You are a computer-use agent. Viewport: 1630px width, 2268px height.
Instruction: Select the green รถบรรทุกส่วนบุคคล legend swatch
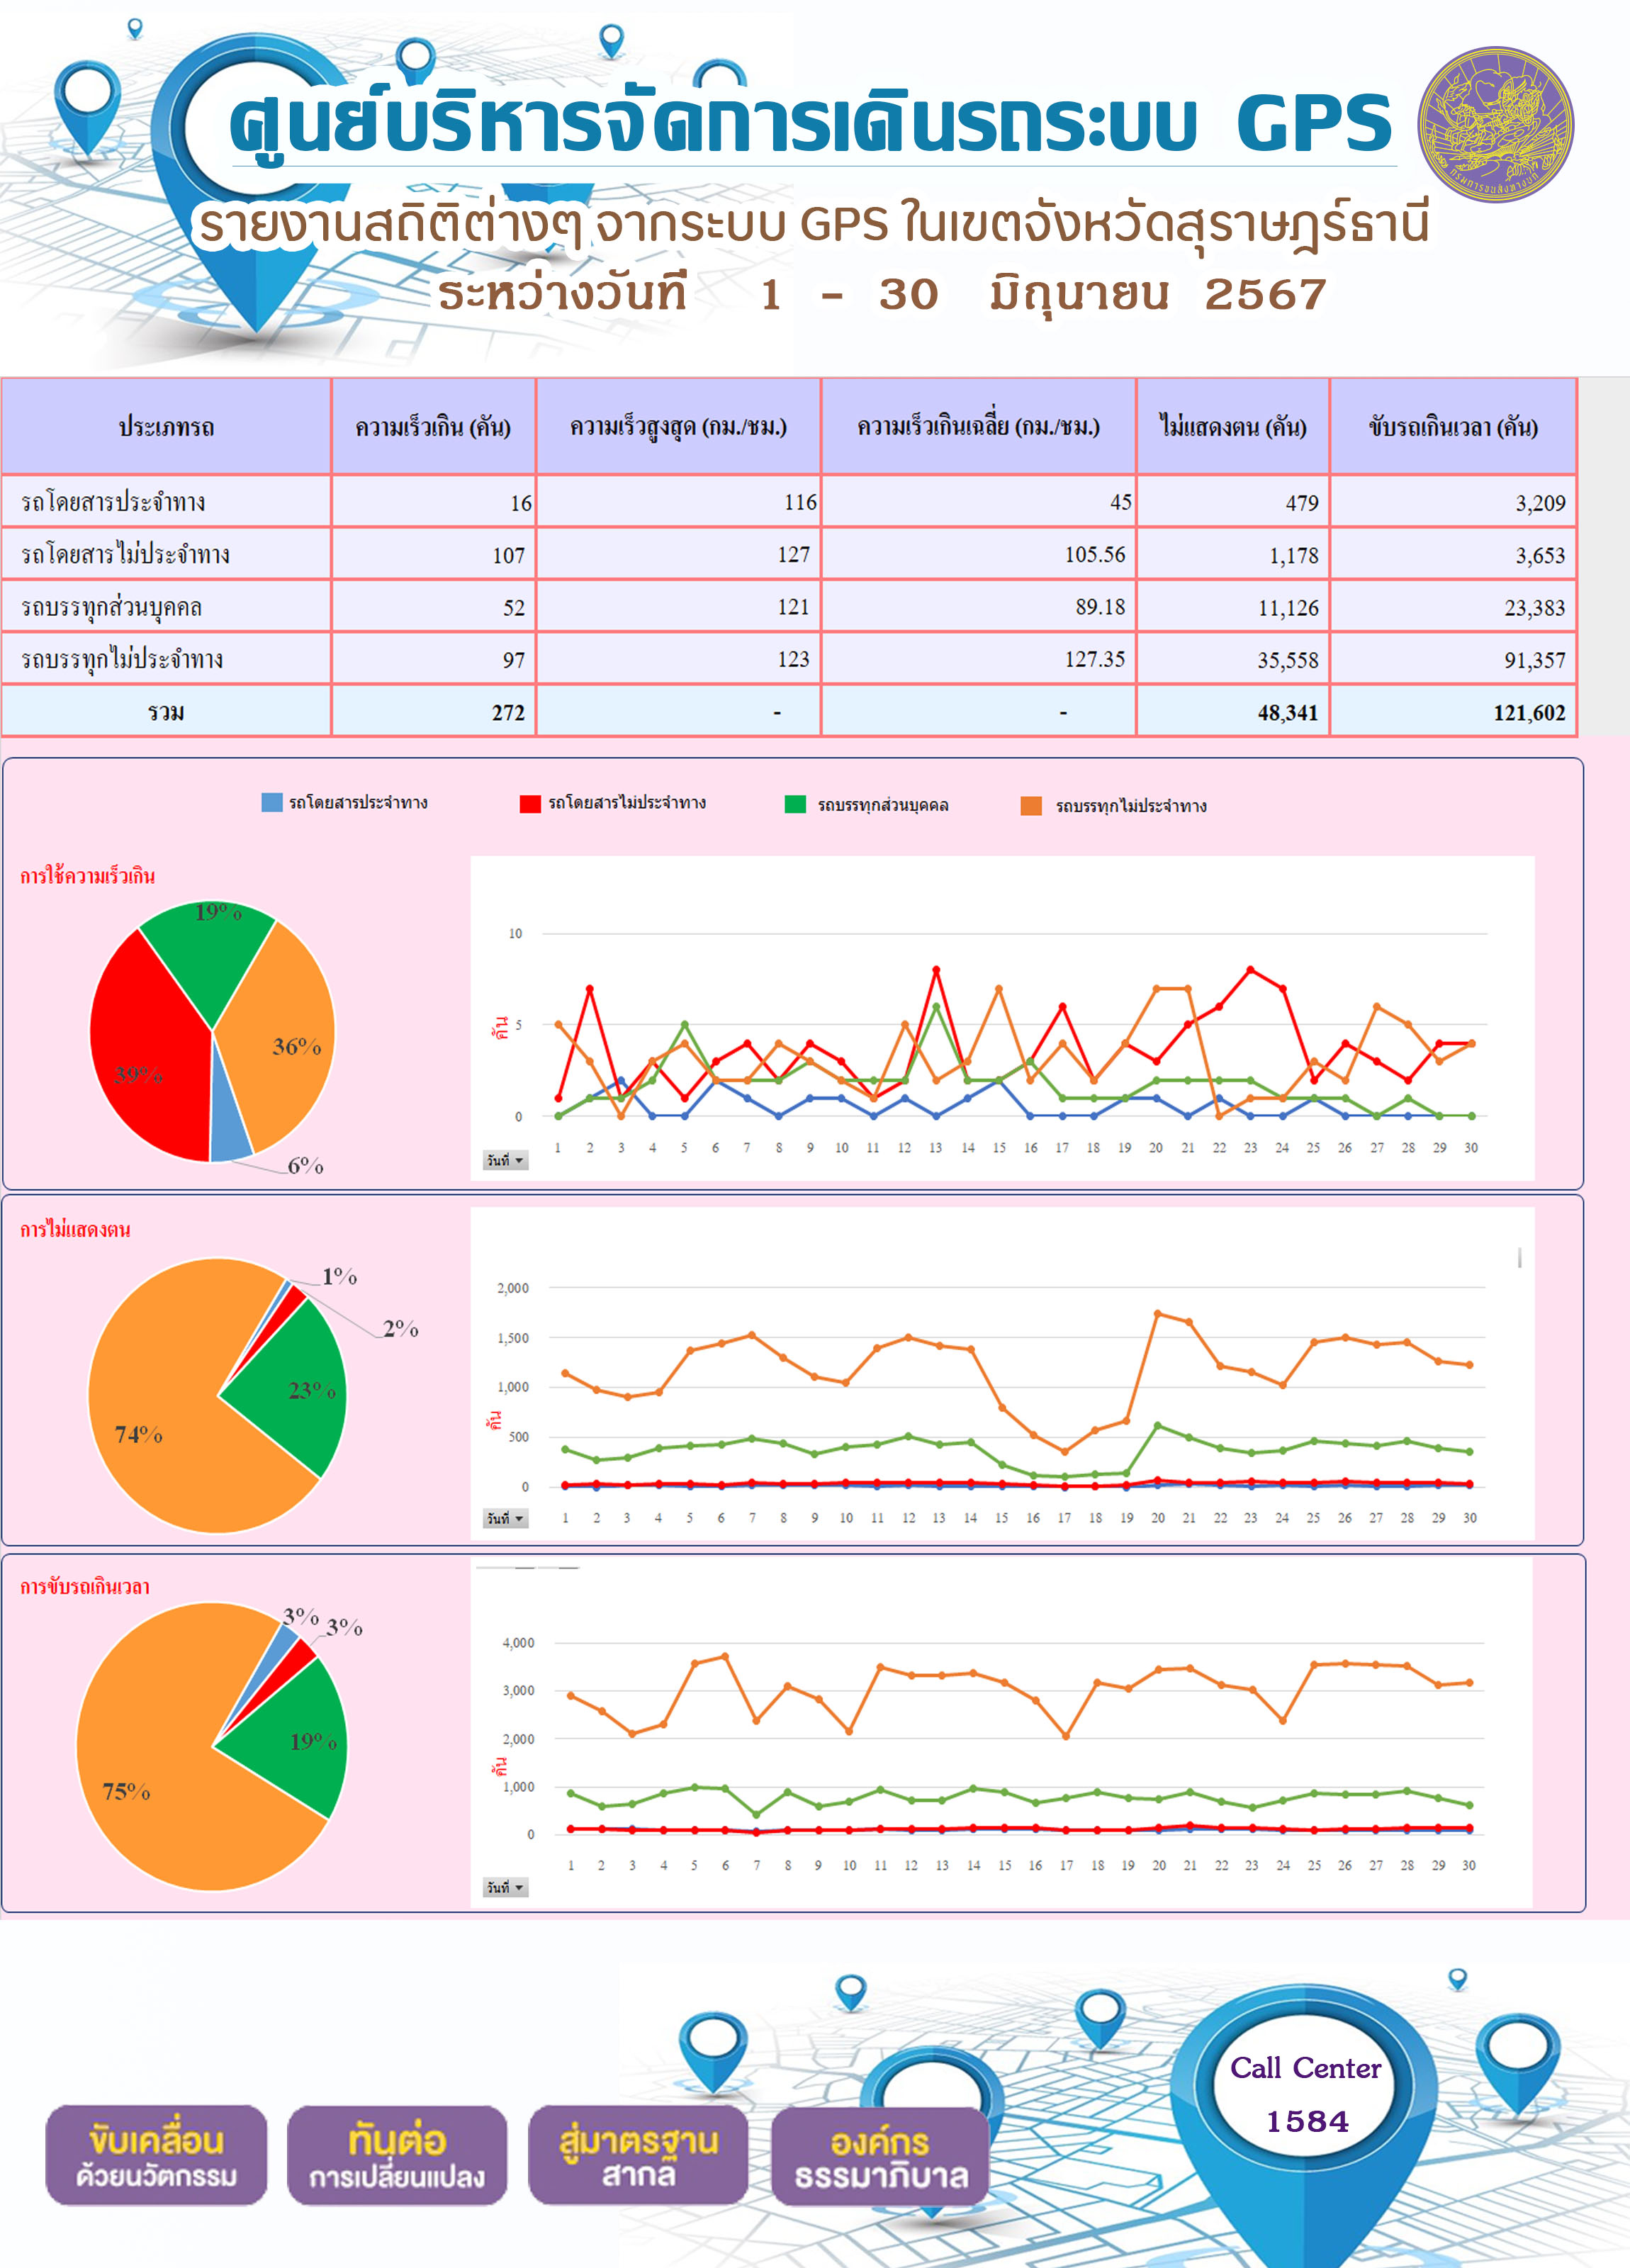[795, 804]
